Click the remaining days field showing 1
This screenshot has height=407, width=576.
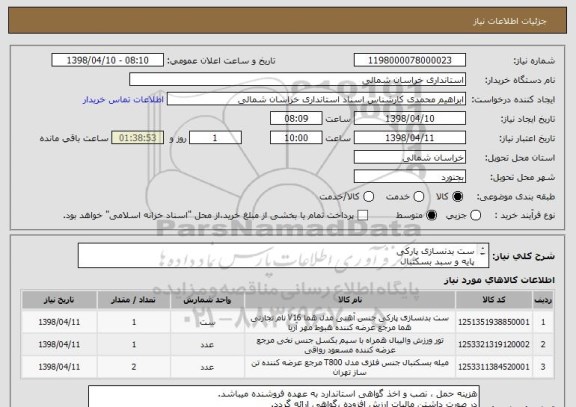pyautogui.click(x=215, y=138)
